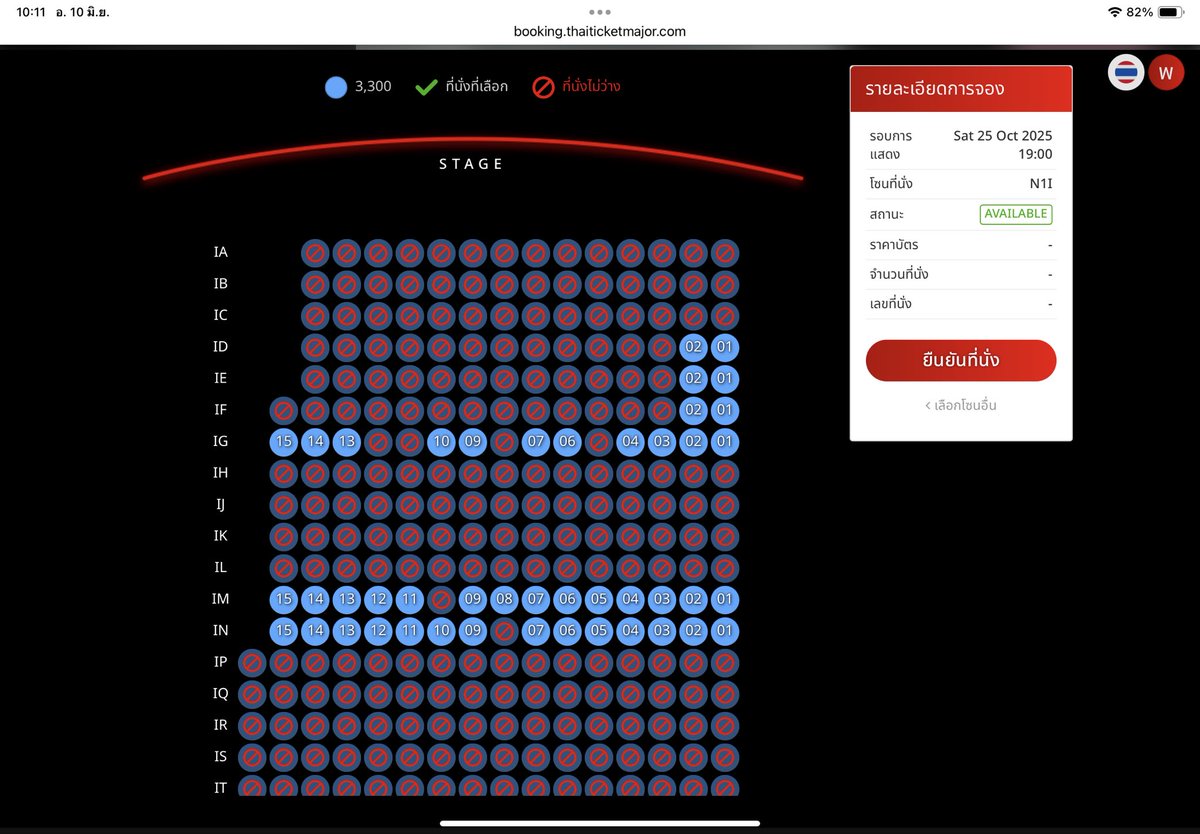1200x834 pixels.
Task: Tap the Wi-Fi status icon
Action: (1115, 12)
